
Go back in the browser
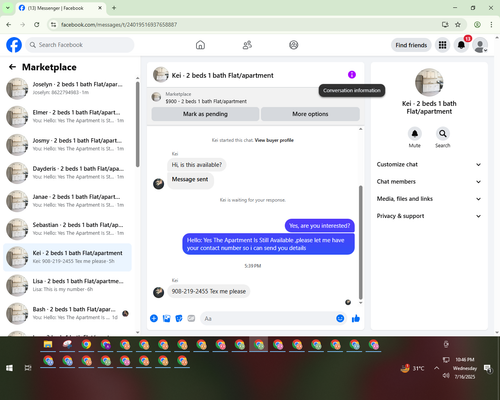pos(9,24)
